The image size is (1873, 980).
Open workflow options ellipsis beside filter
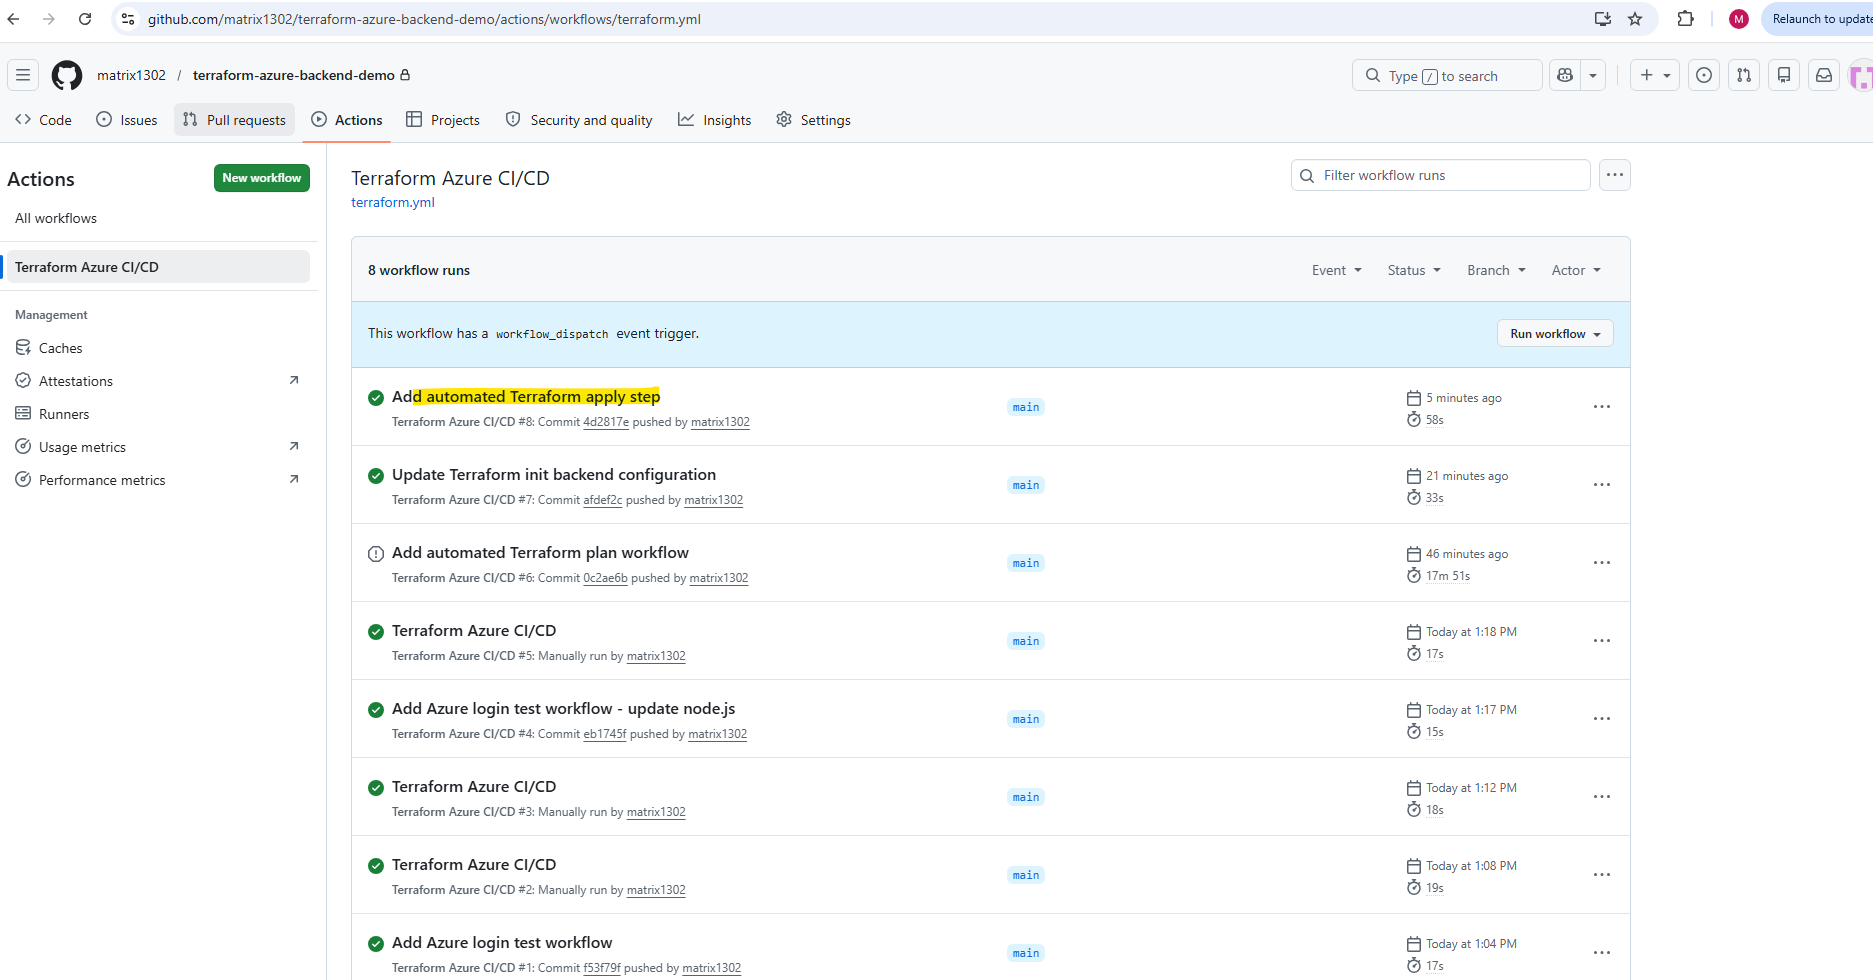pyautogui.click(x=1615, y=175)
